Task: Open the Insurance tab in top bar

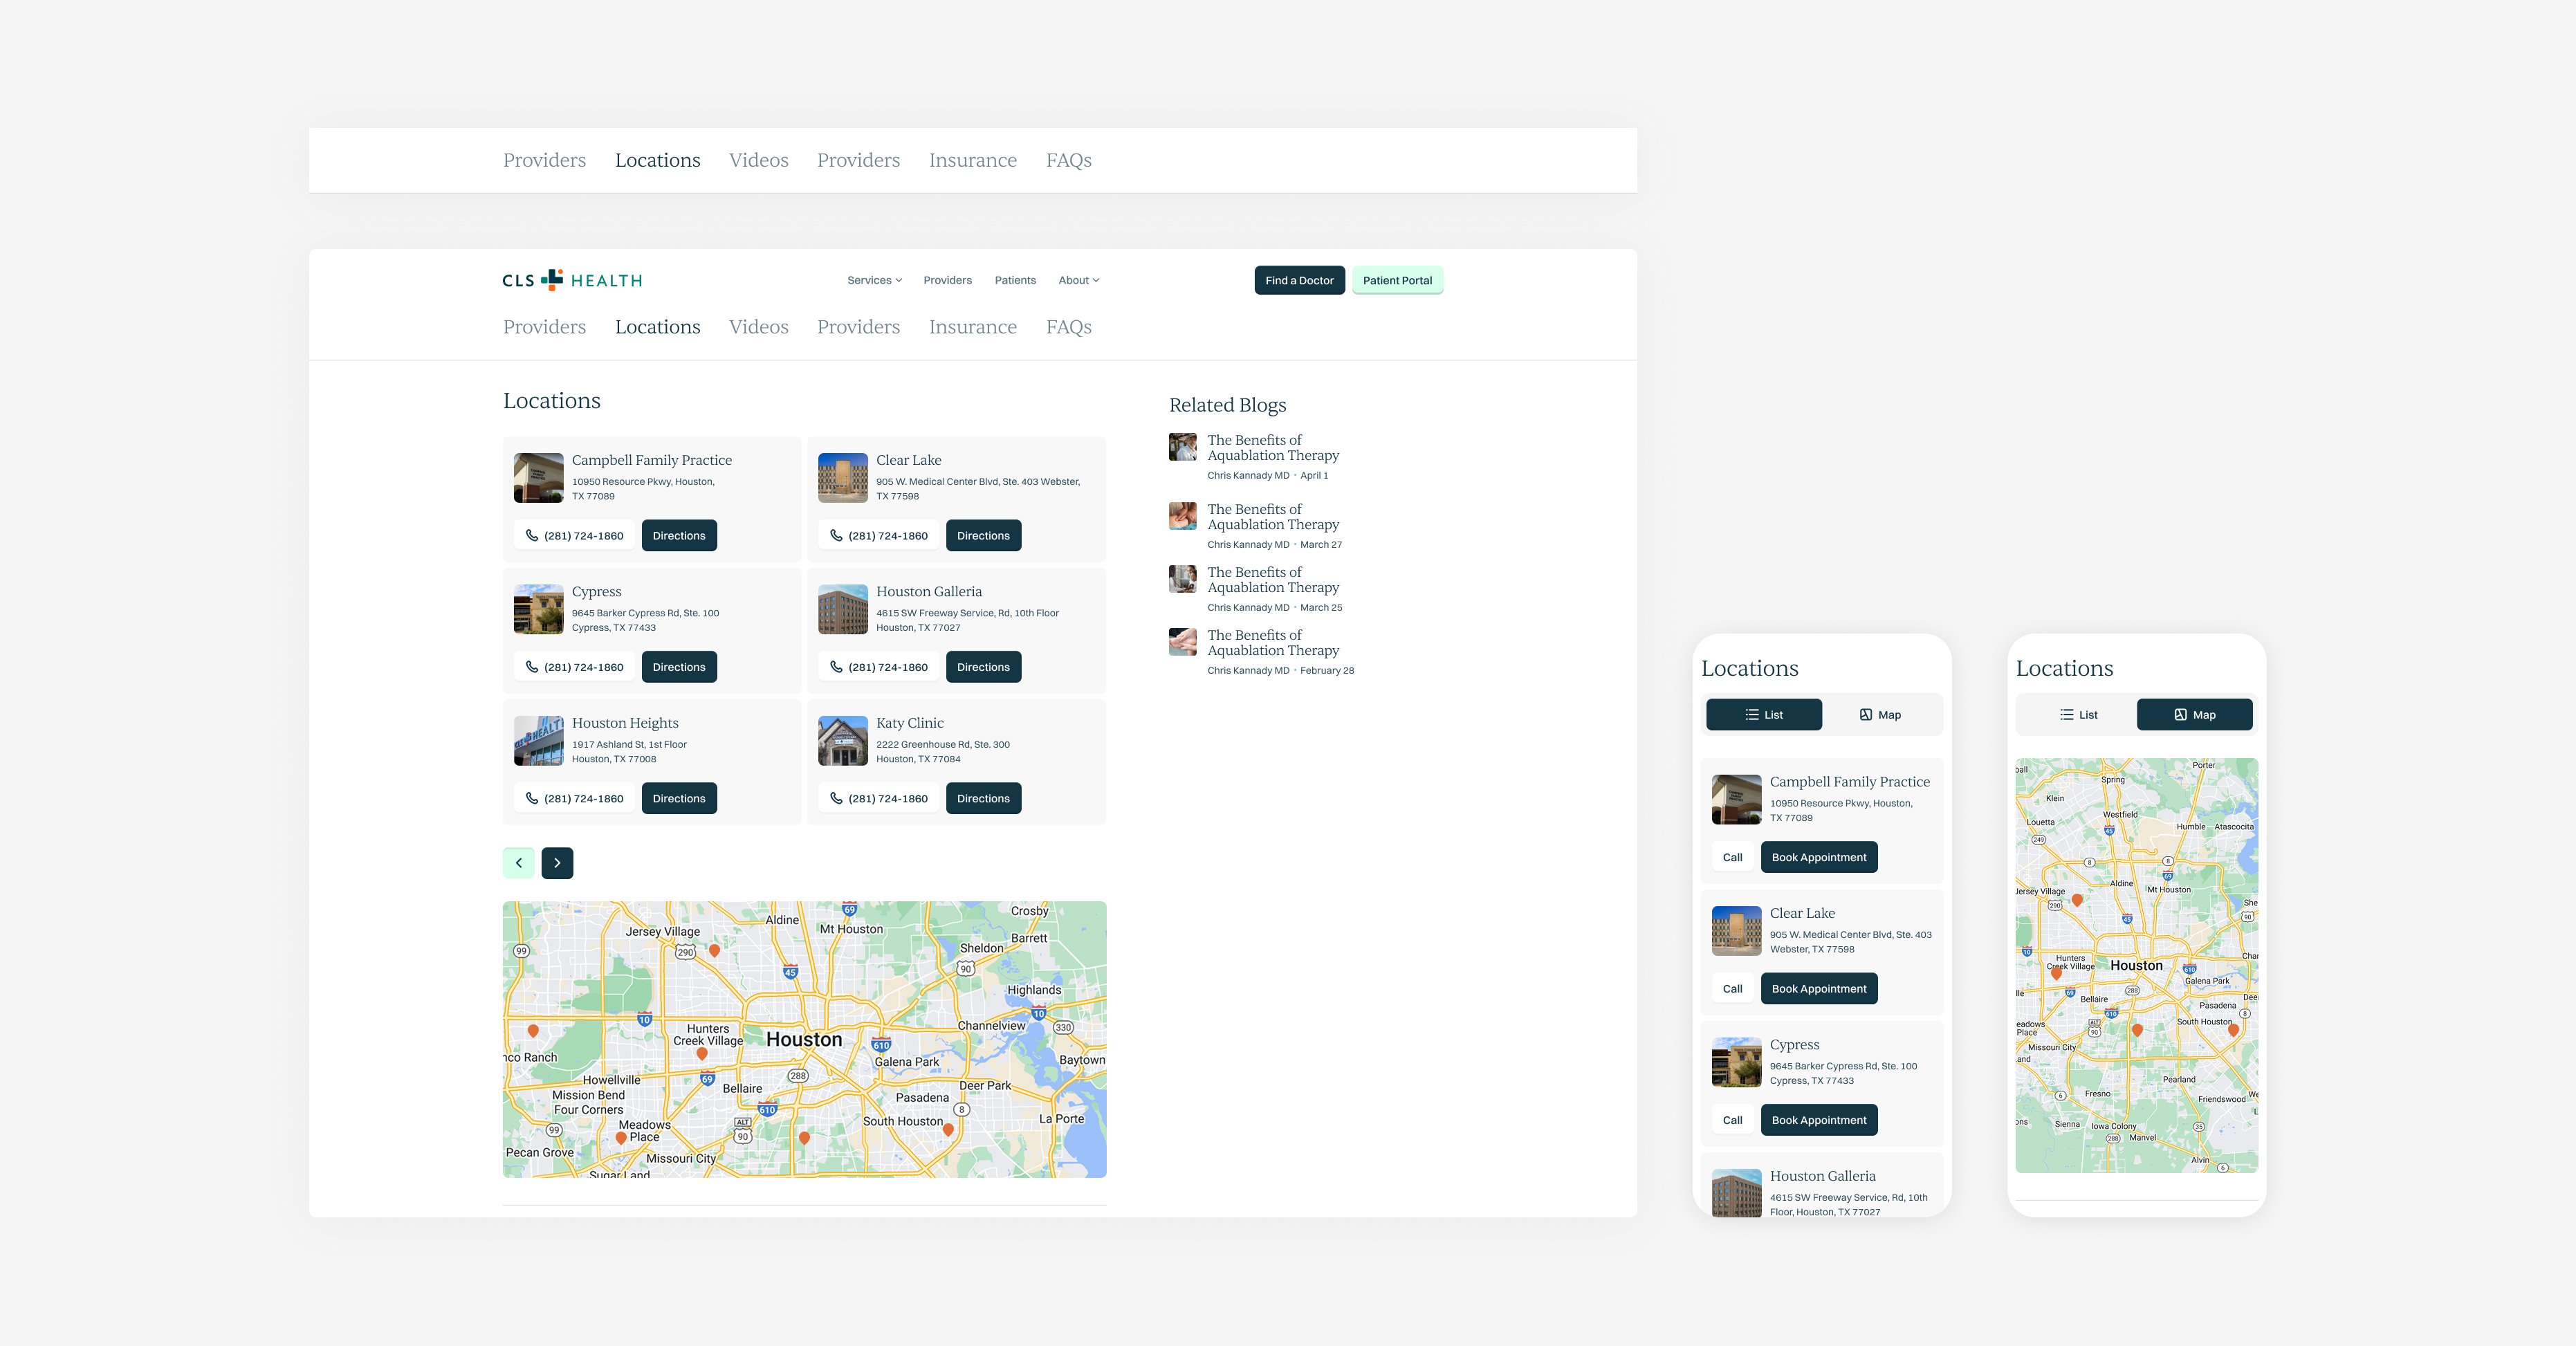Action: (972, 160)
